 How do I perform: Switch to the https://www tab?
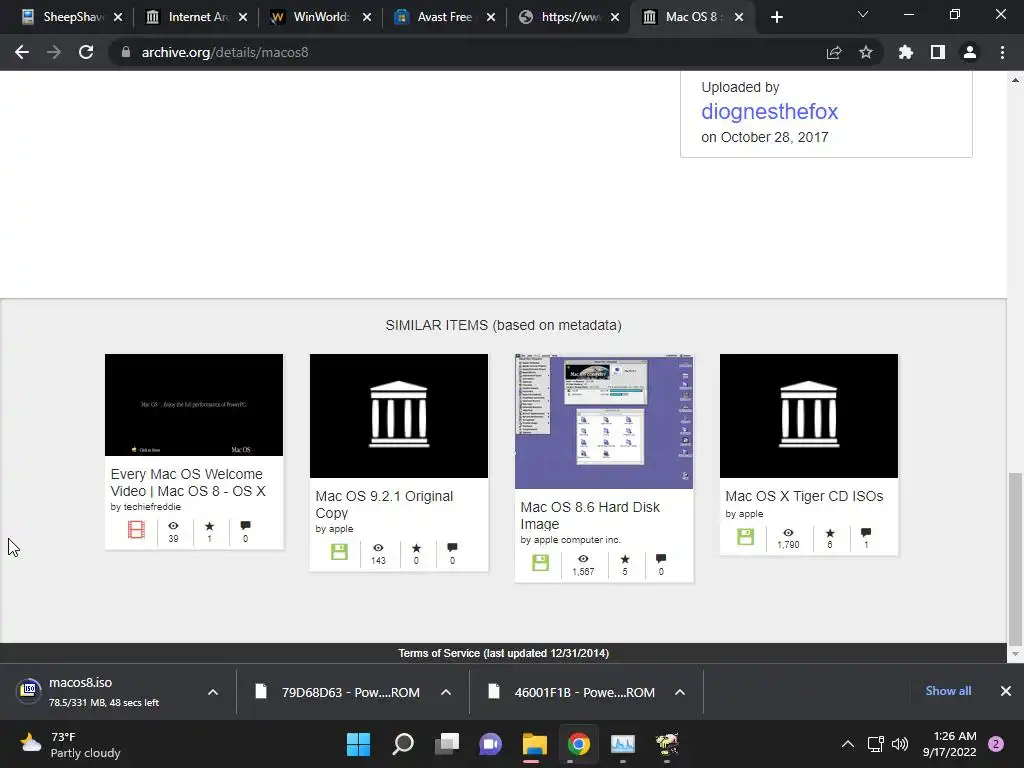click(560, 17)
